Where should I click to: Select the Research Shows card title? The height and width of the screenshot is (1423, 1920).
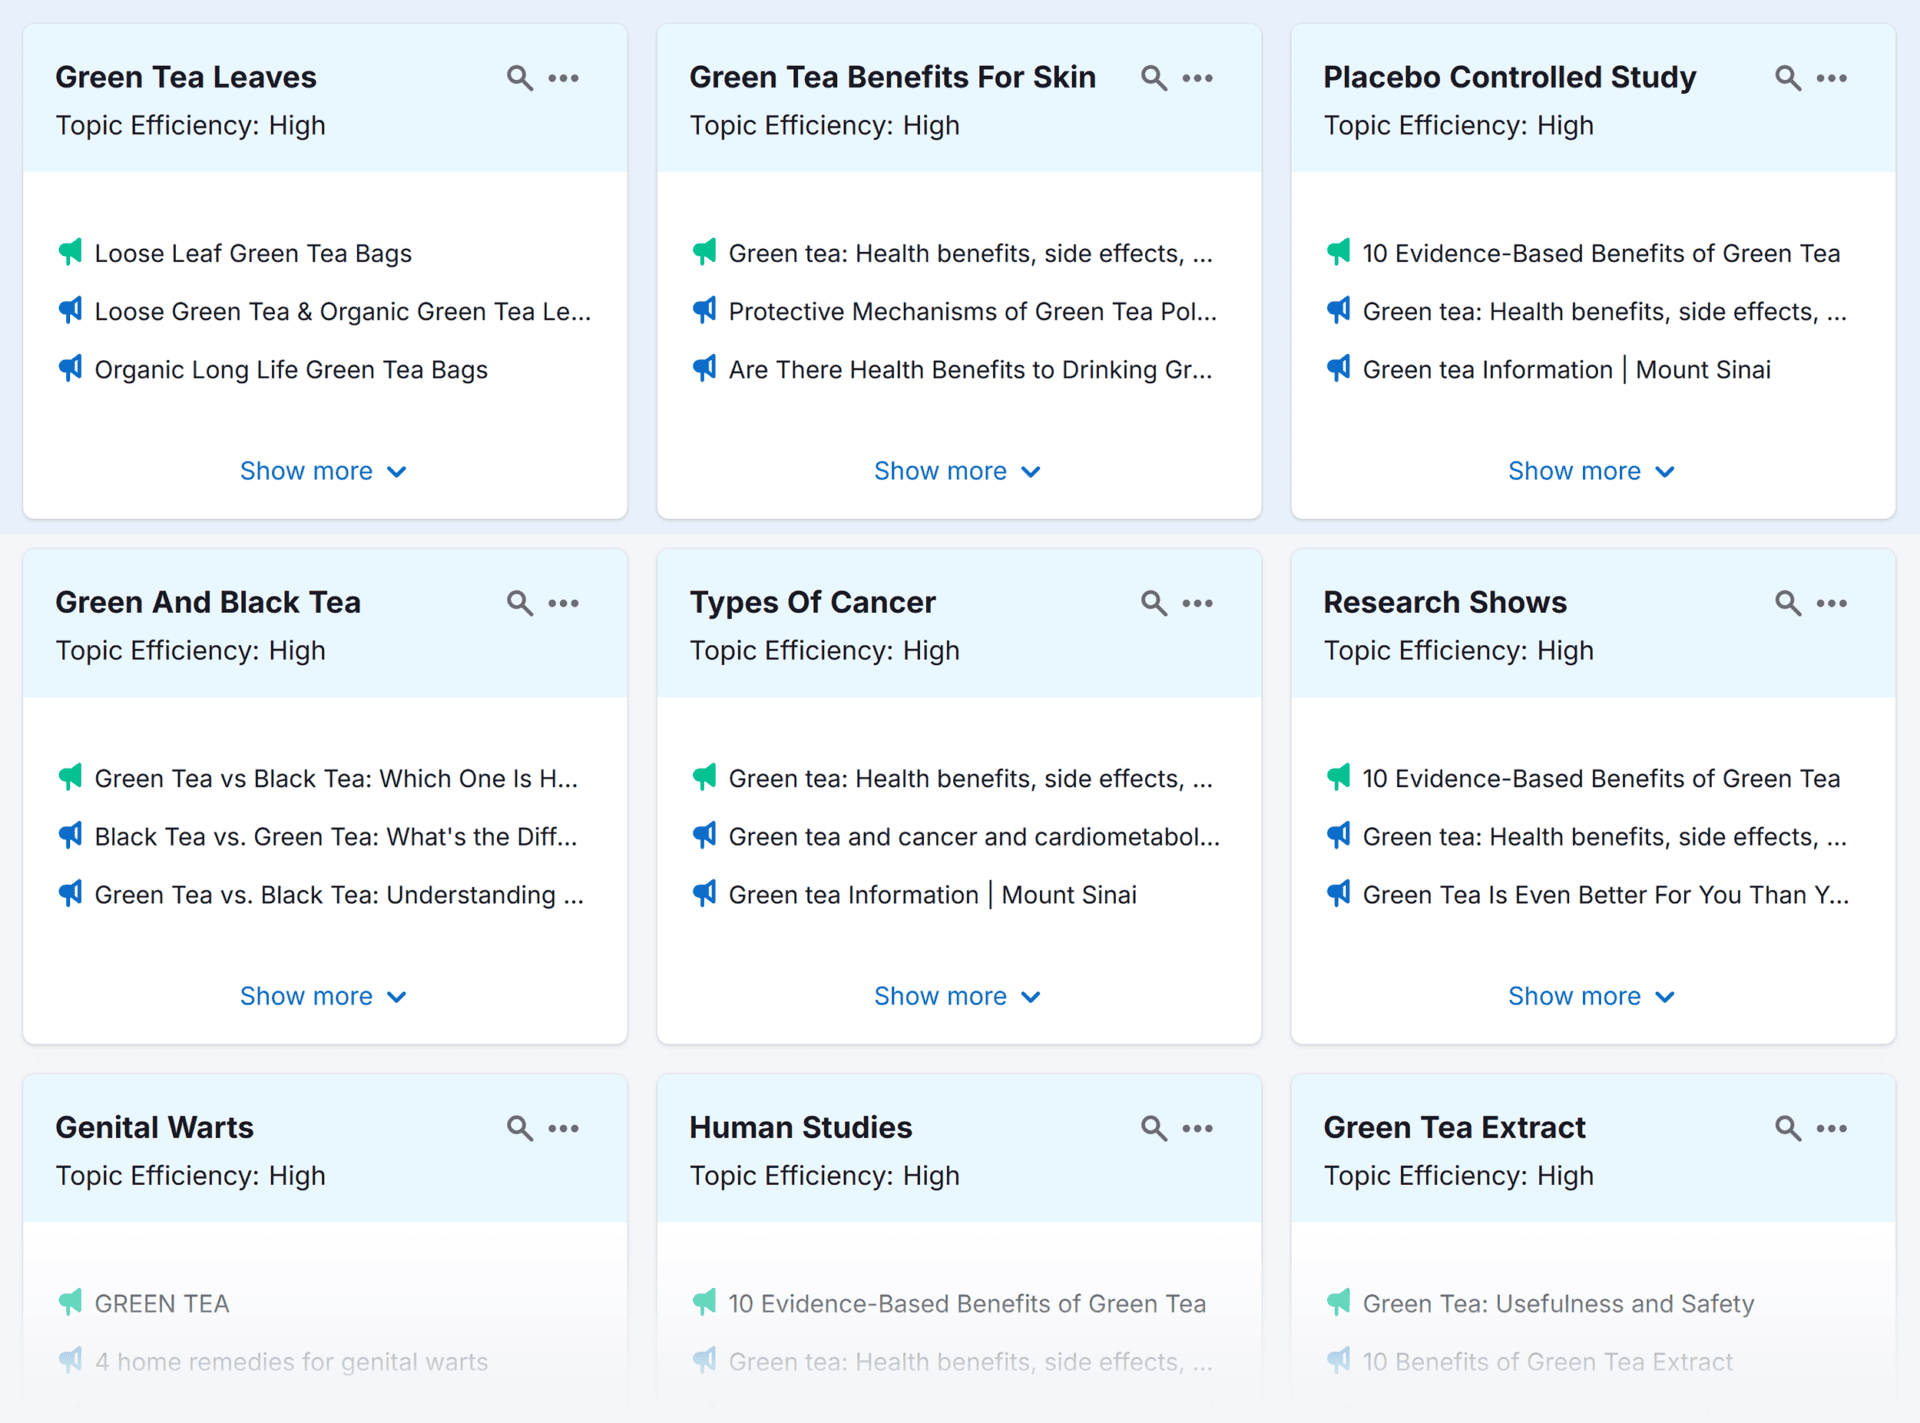coord(1445,602)
